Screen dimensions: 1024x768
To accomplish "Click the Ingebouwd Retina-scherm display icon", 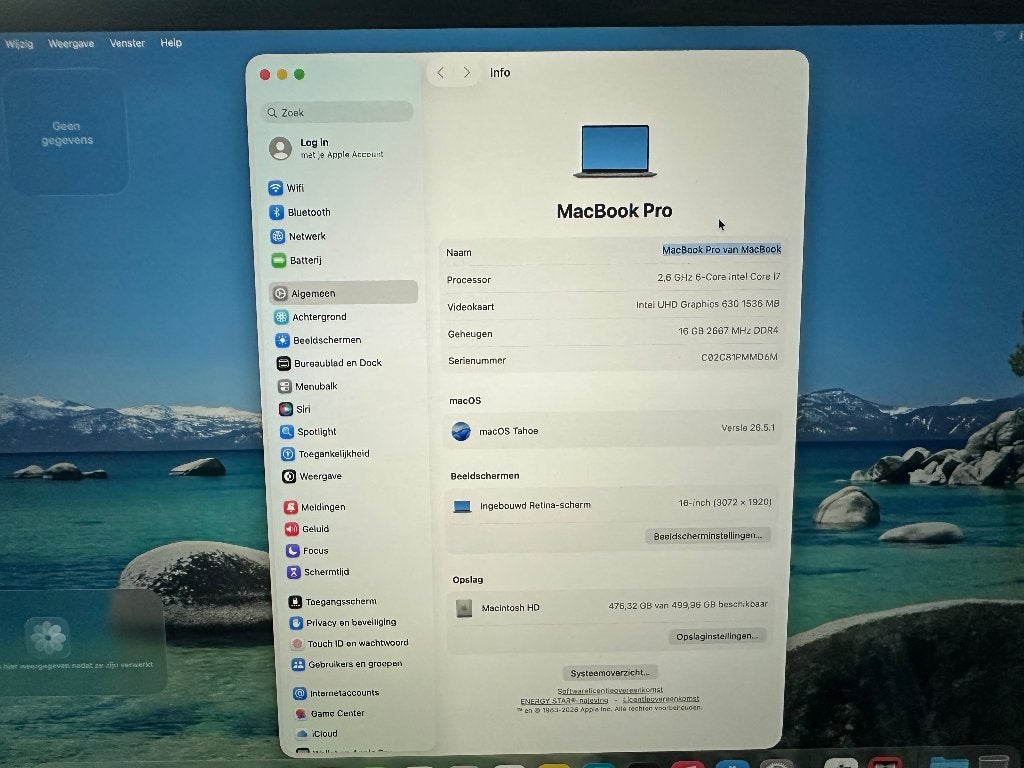I will point(462,506).
